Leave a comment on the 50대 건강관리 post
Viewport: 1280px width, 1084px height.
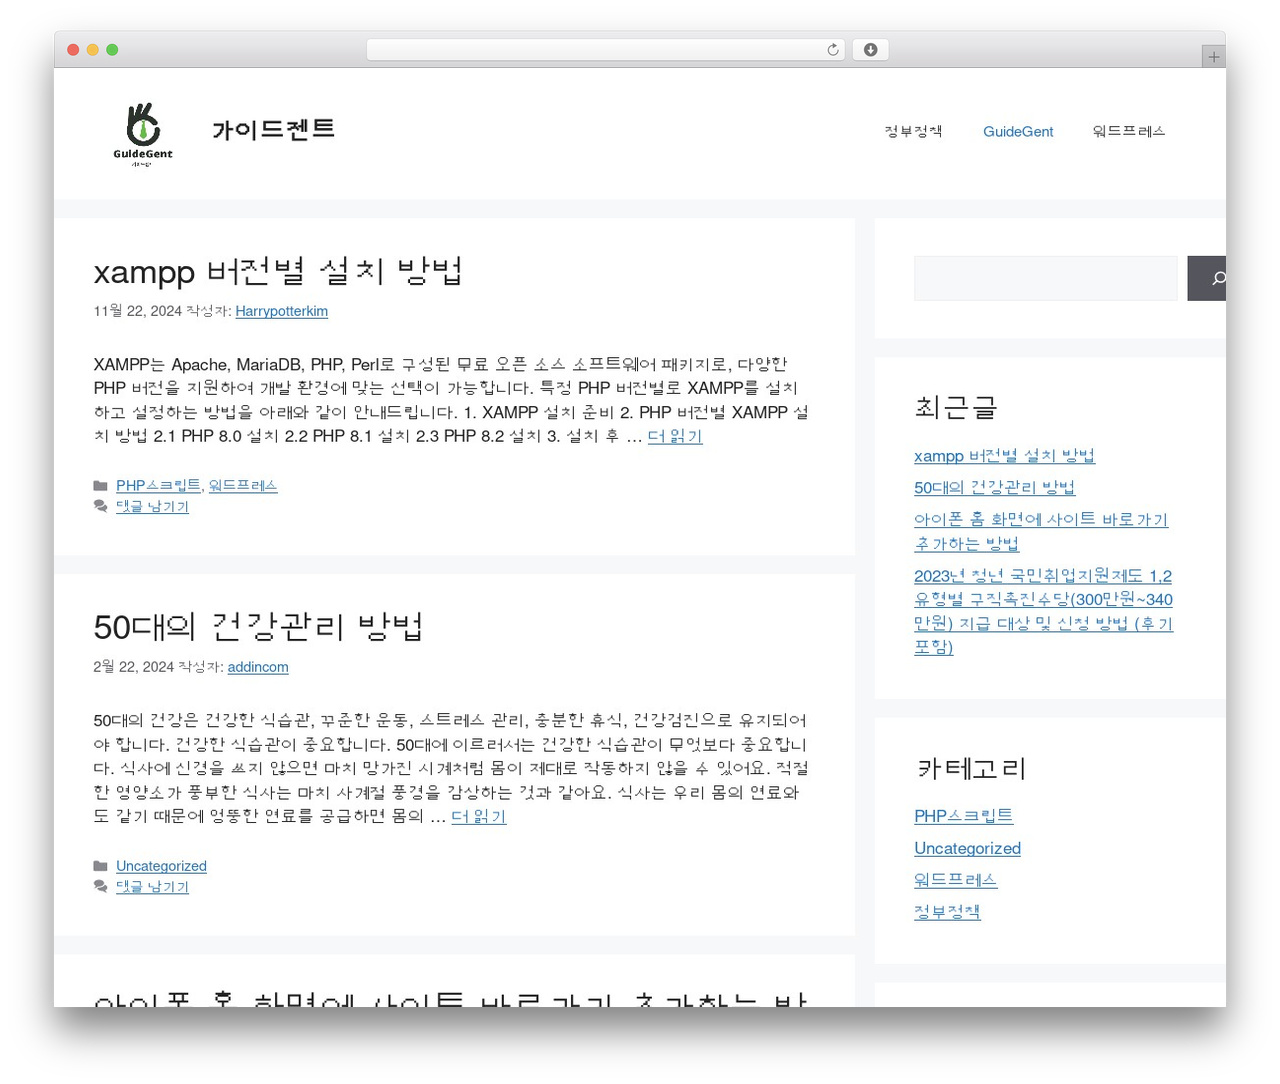tap(152, 887)
